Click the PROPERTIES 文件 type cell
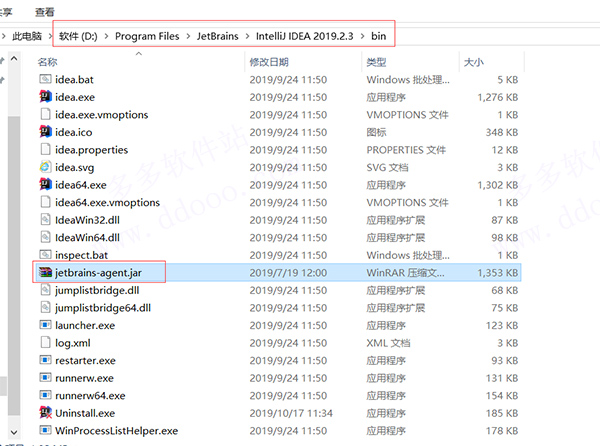 coord(406,150)
